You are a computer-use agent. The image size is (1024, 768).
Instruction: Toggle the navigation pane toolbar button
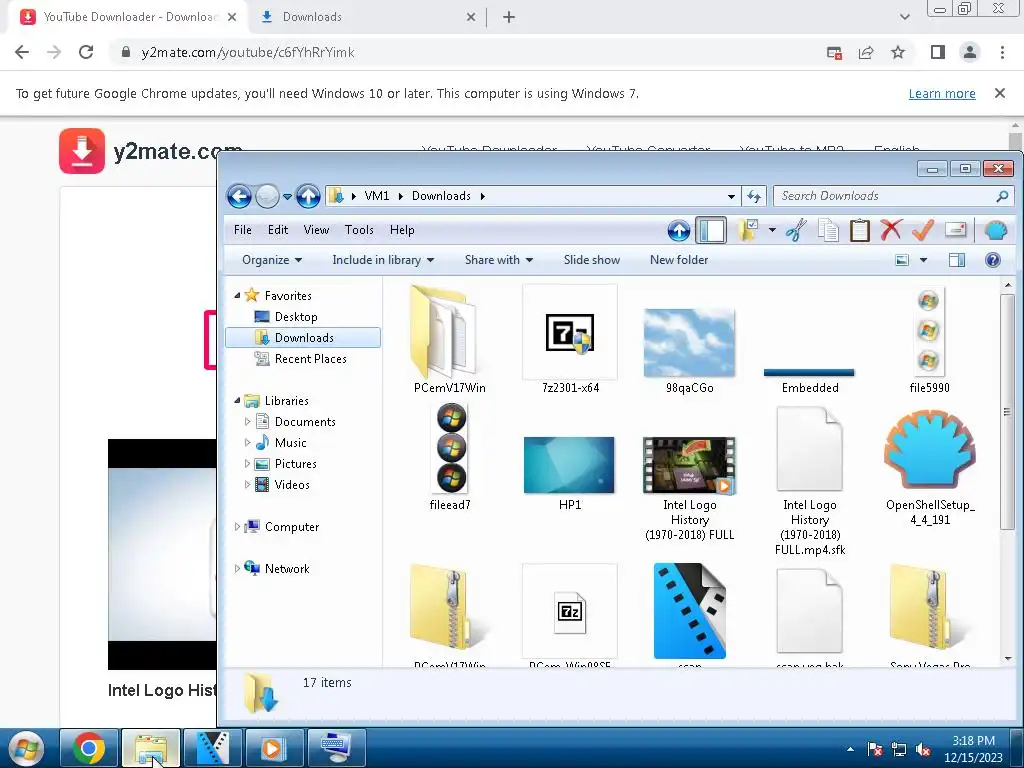point(711,230)
